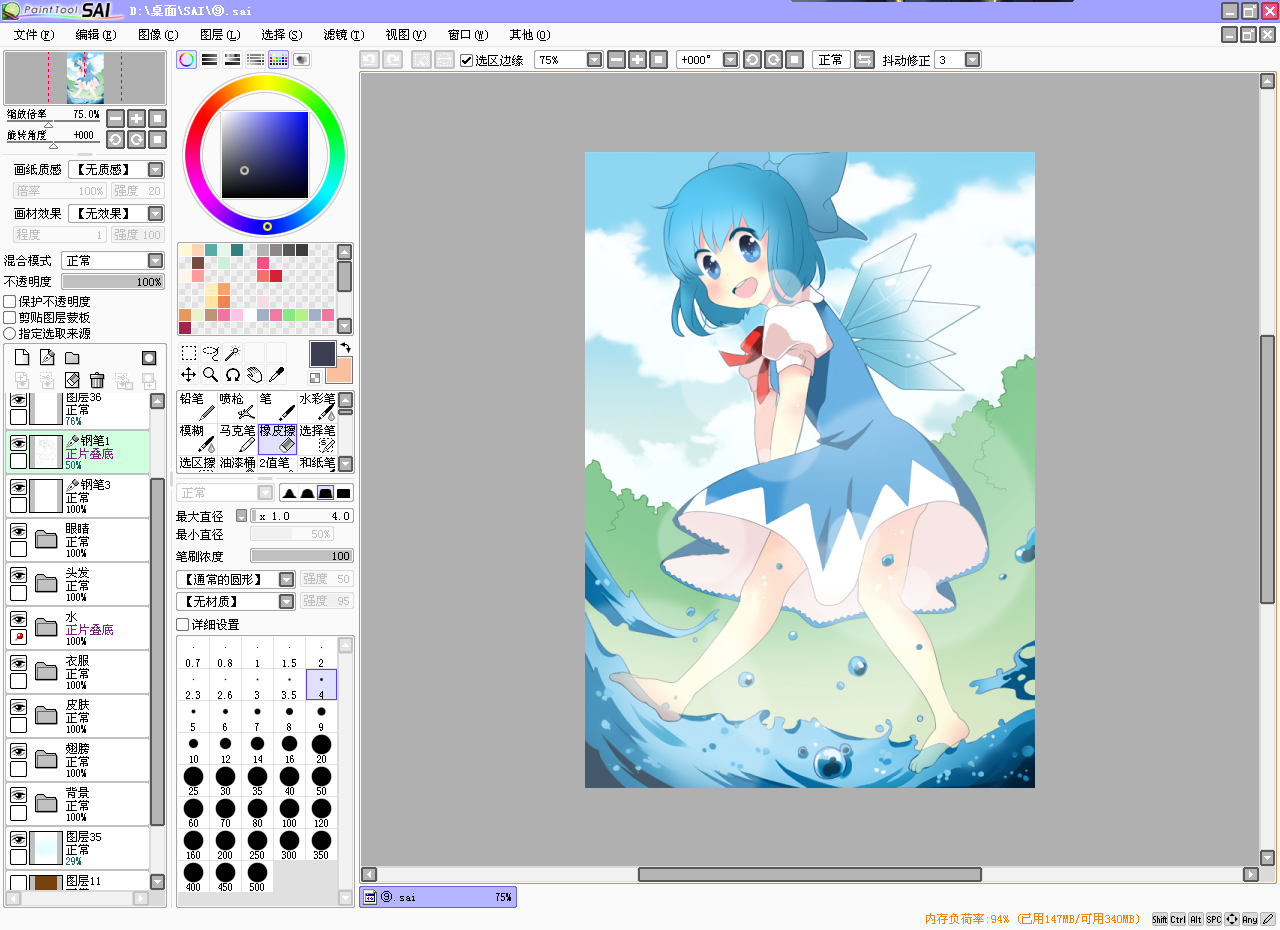Image resolution: width=1280 pixels, height=930 pixels.
Task: Toggle the scratchpad panel icon
Action: [301, 59]
